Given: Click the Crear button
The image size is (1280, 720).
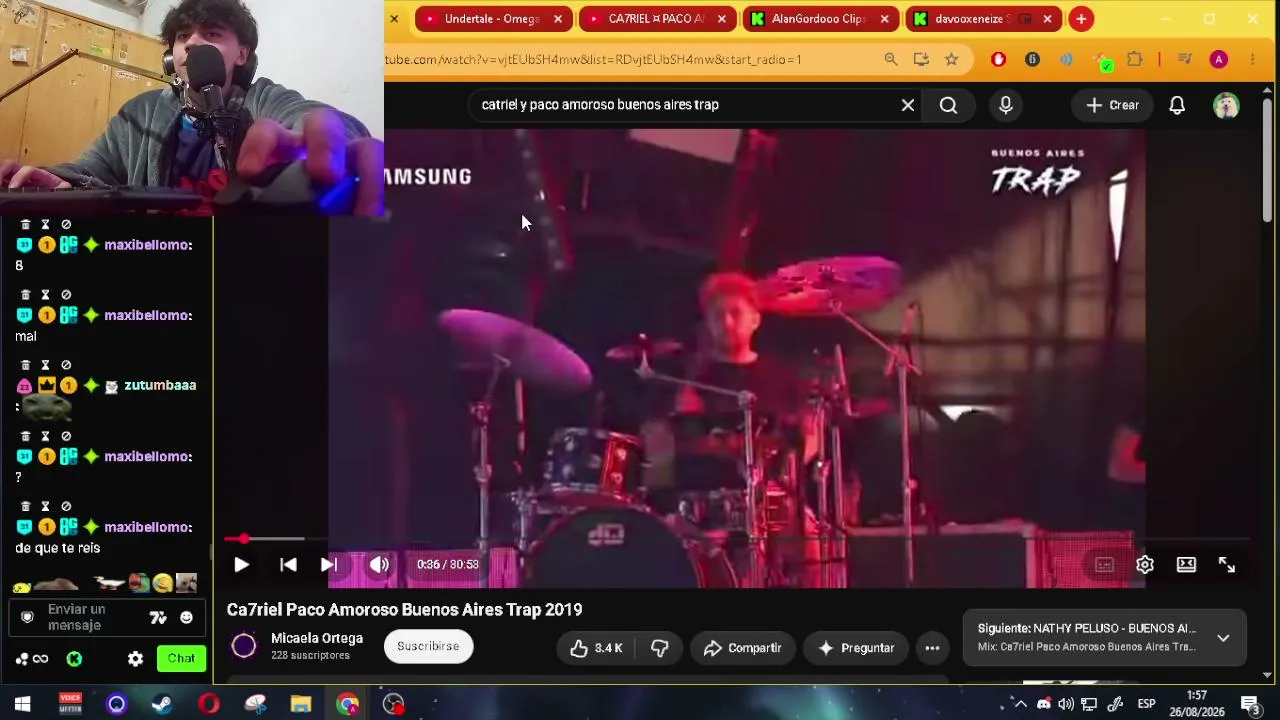Looking at the screenshot, I should [x=1113, y=105].
